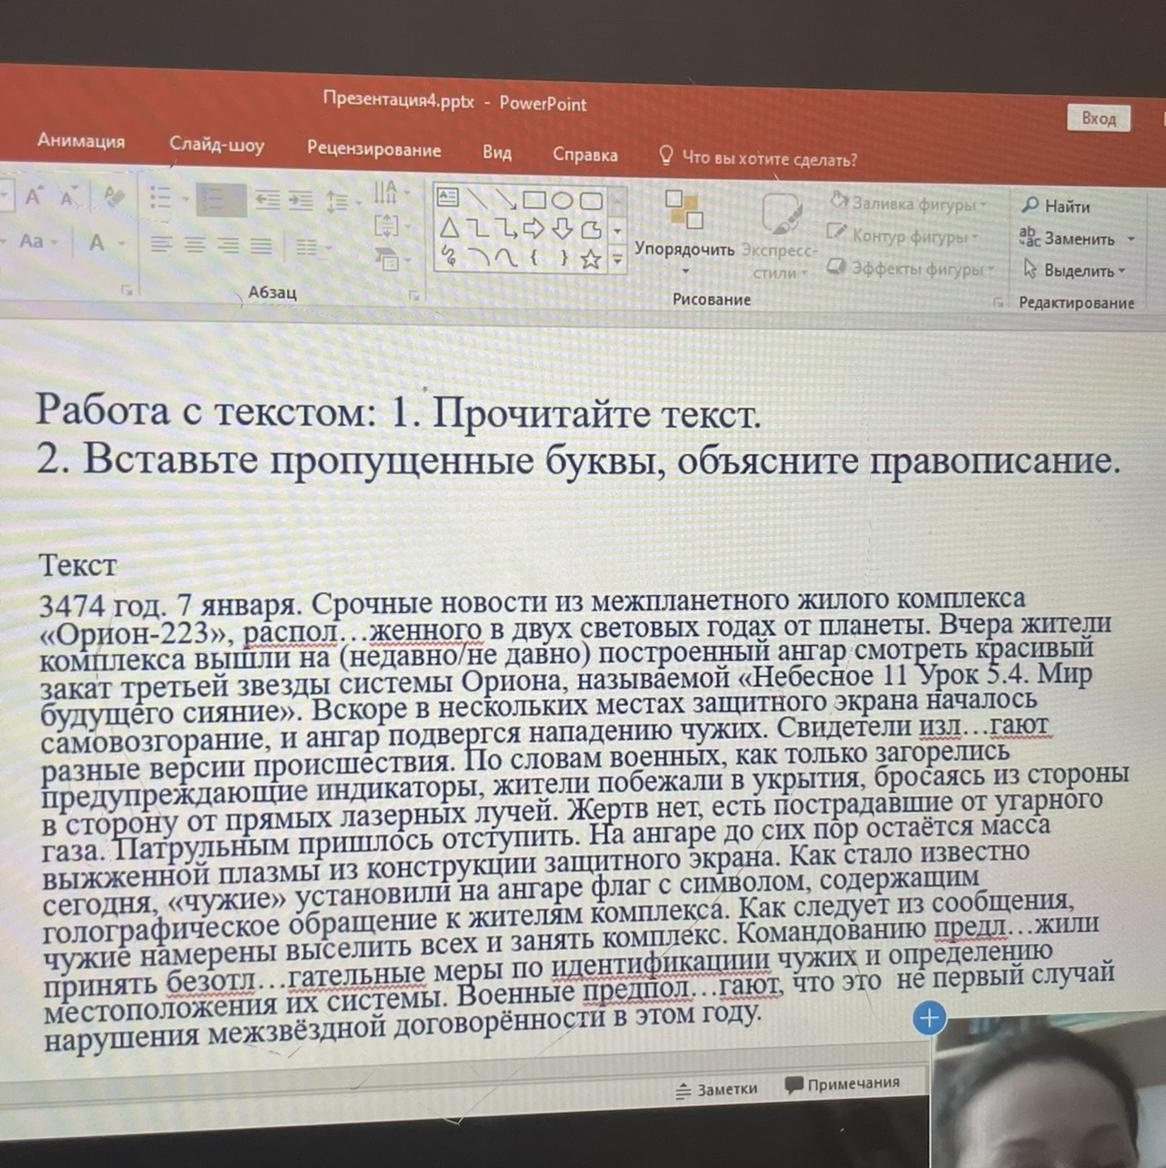
Task: Open the Select (Выделить) menu
Action: pyautogui.click(x=1074, y=270)
